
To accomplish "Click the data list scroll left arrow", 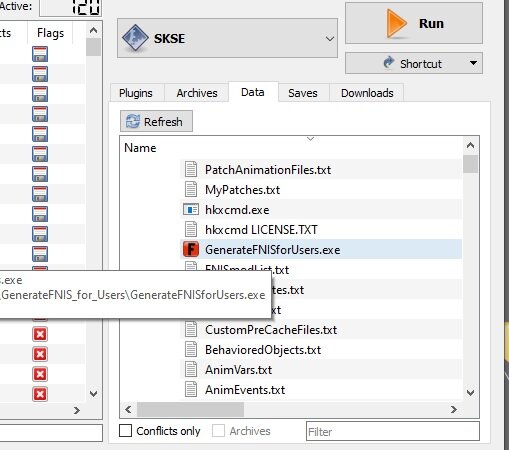I will point(128,409).
